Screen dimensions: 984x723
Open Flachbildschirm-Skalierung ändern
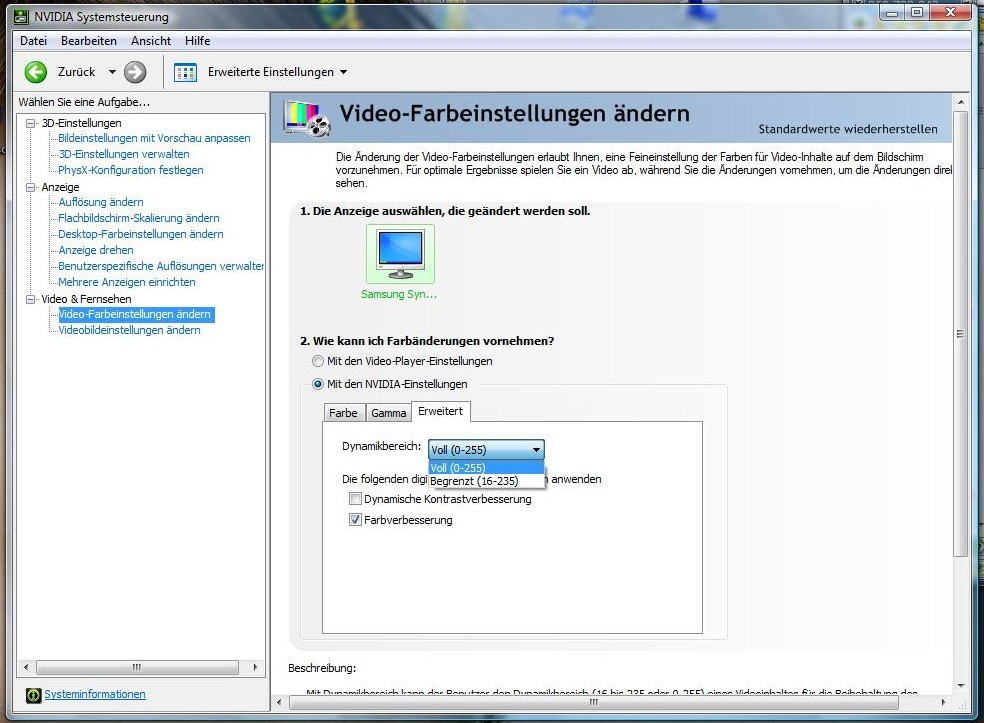pos(139,218)
